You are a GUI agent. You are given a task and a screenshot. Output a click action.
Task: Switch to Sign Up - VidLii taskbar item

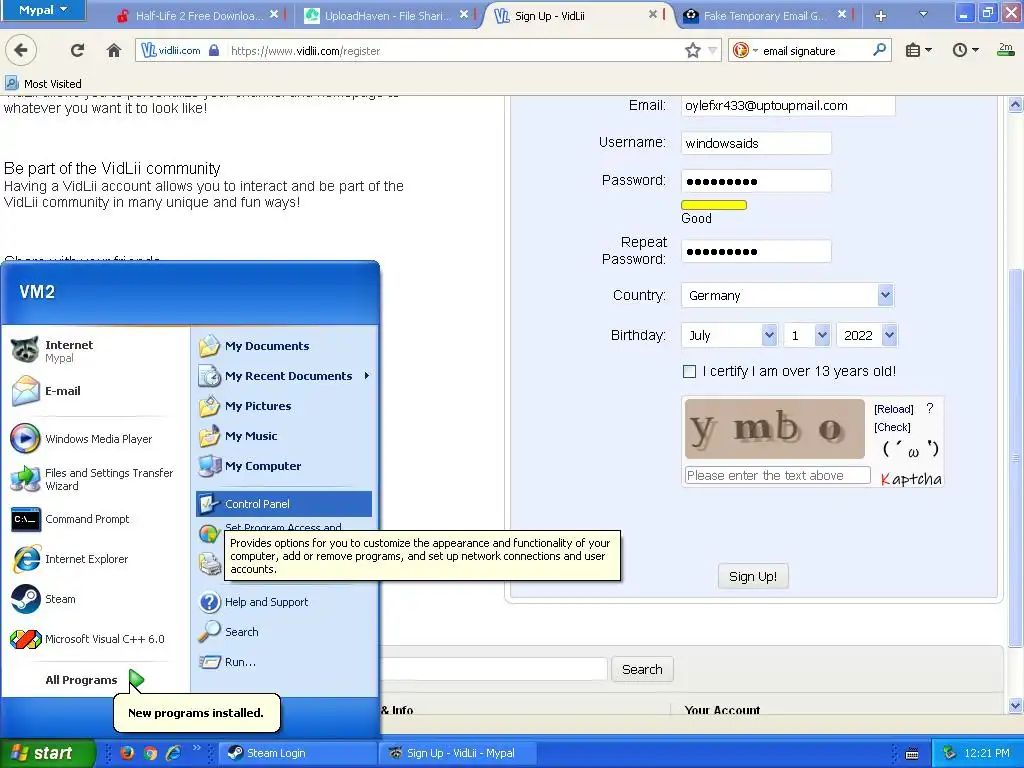(x=457, y=753)
